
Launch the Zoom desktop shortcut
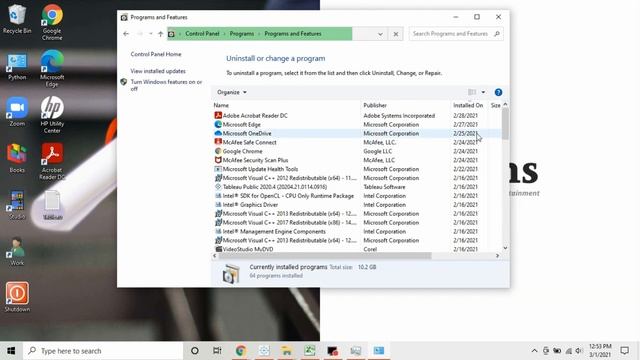pyautogui.click(x=17, y=112)
